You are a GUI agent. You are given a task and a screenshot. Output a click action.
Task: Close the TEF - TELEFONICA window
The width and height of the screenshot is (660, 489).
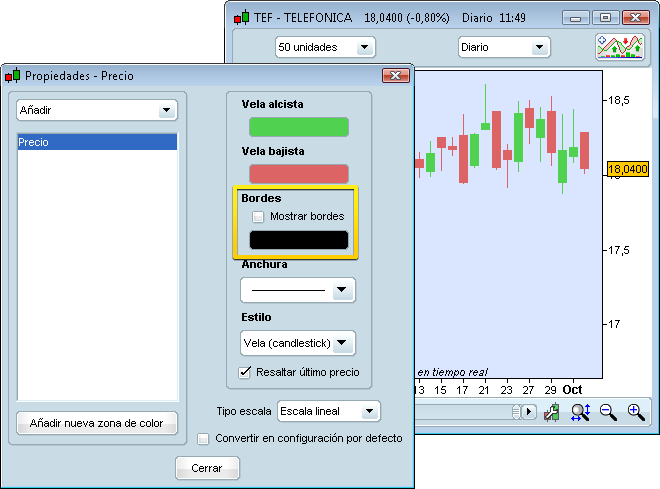point(636,18)
